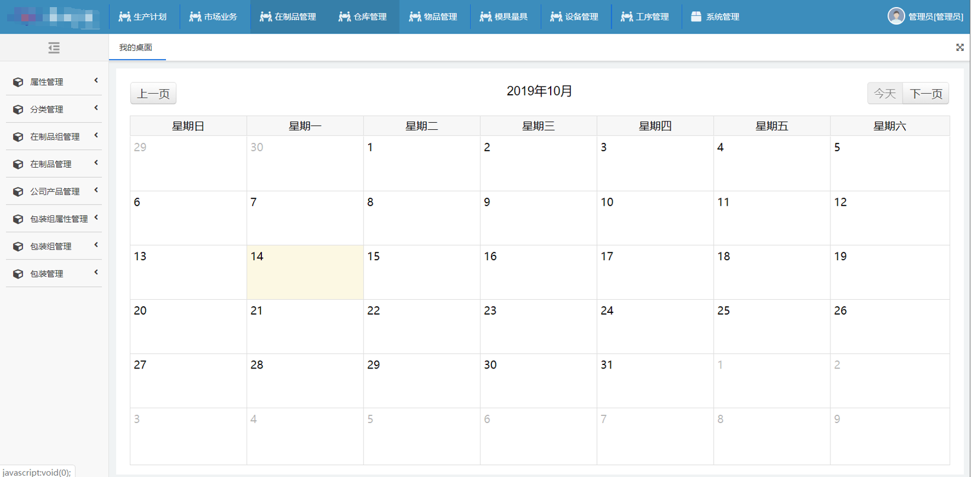Open the 设备管理 top menu
This screenshot has width=971, height=477.
click(574, 17)
